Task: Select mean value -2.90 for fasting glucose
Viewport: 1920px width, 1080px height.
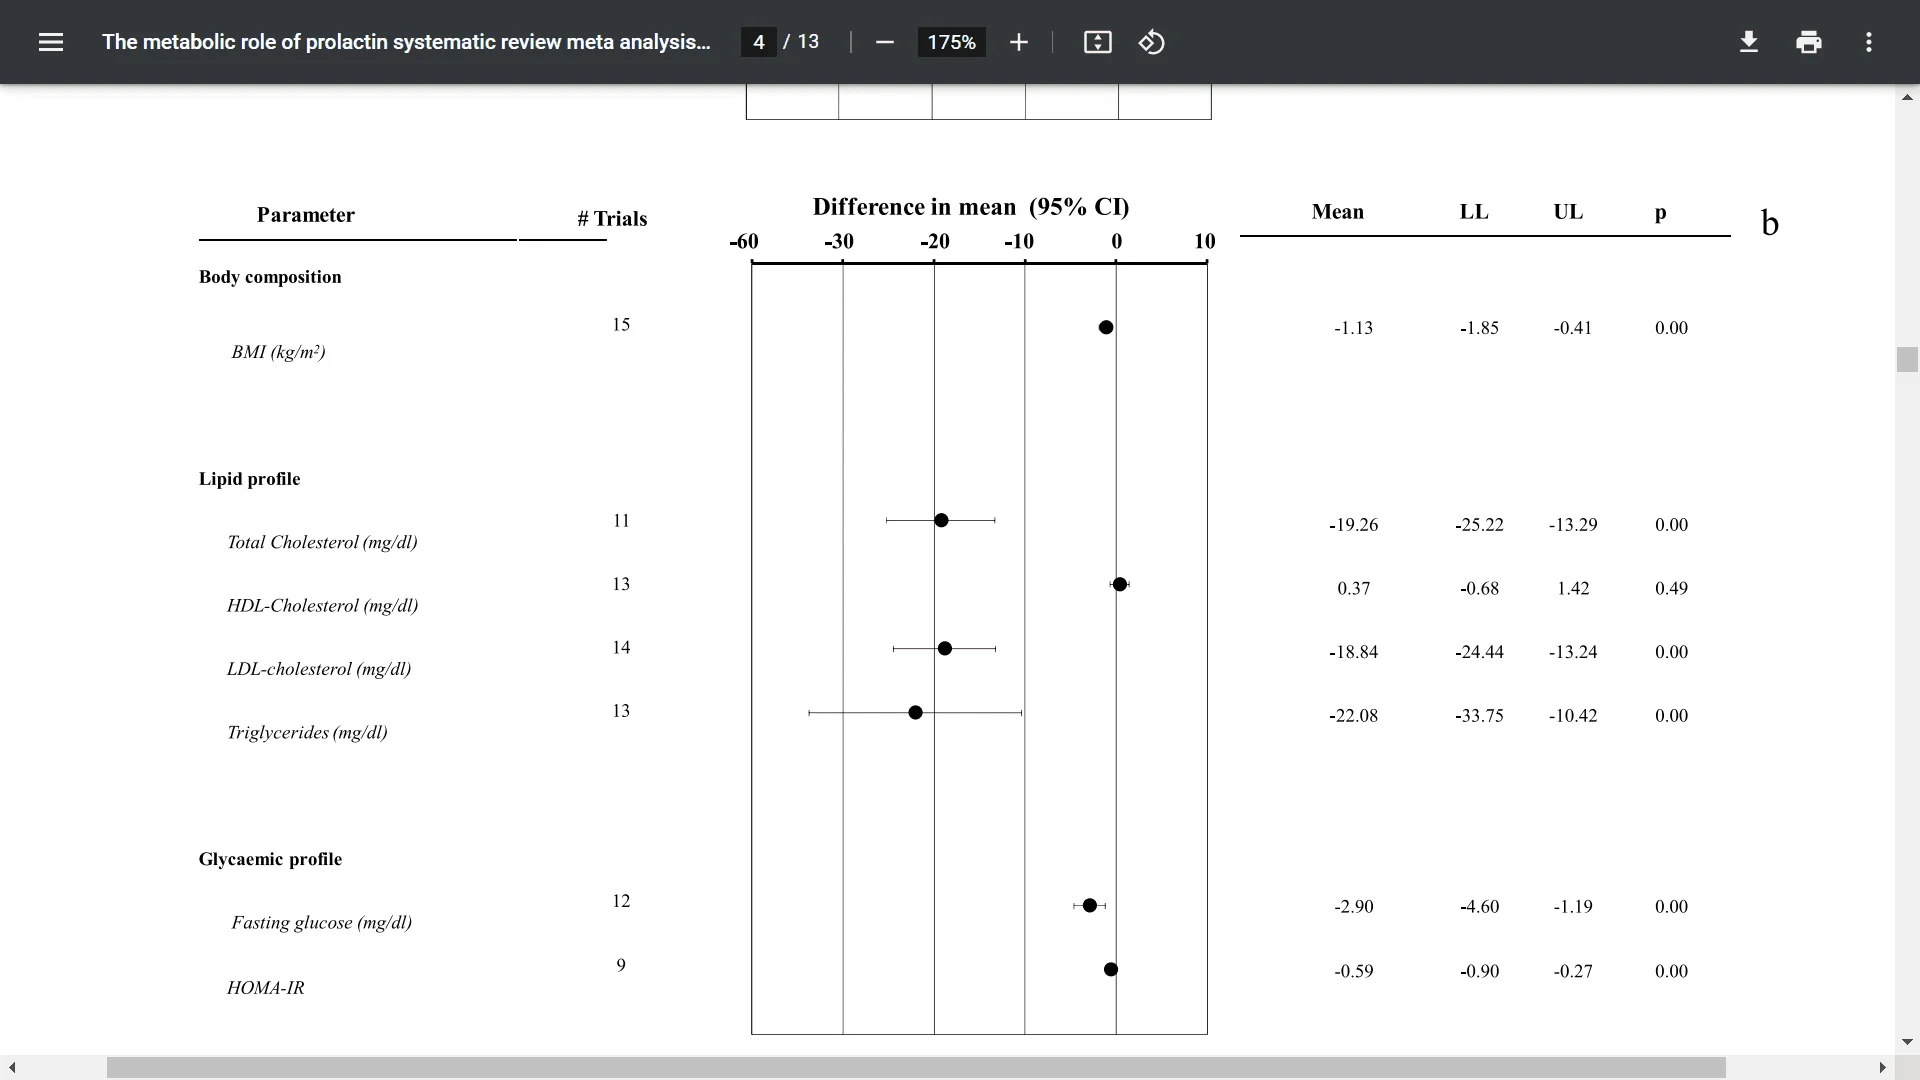Action: click(1353, 907)
